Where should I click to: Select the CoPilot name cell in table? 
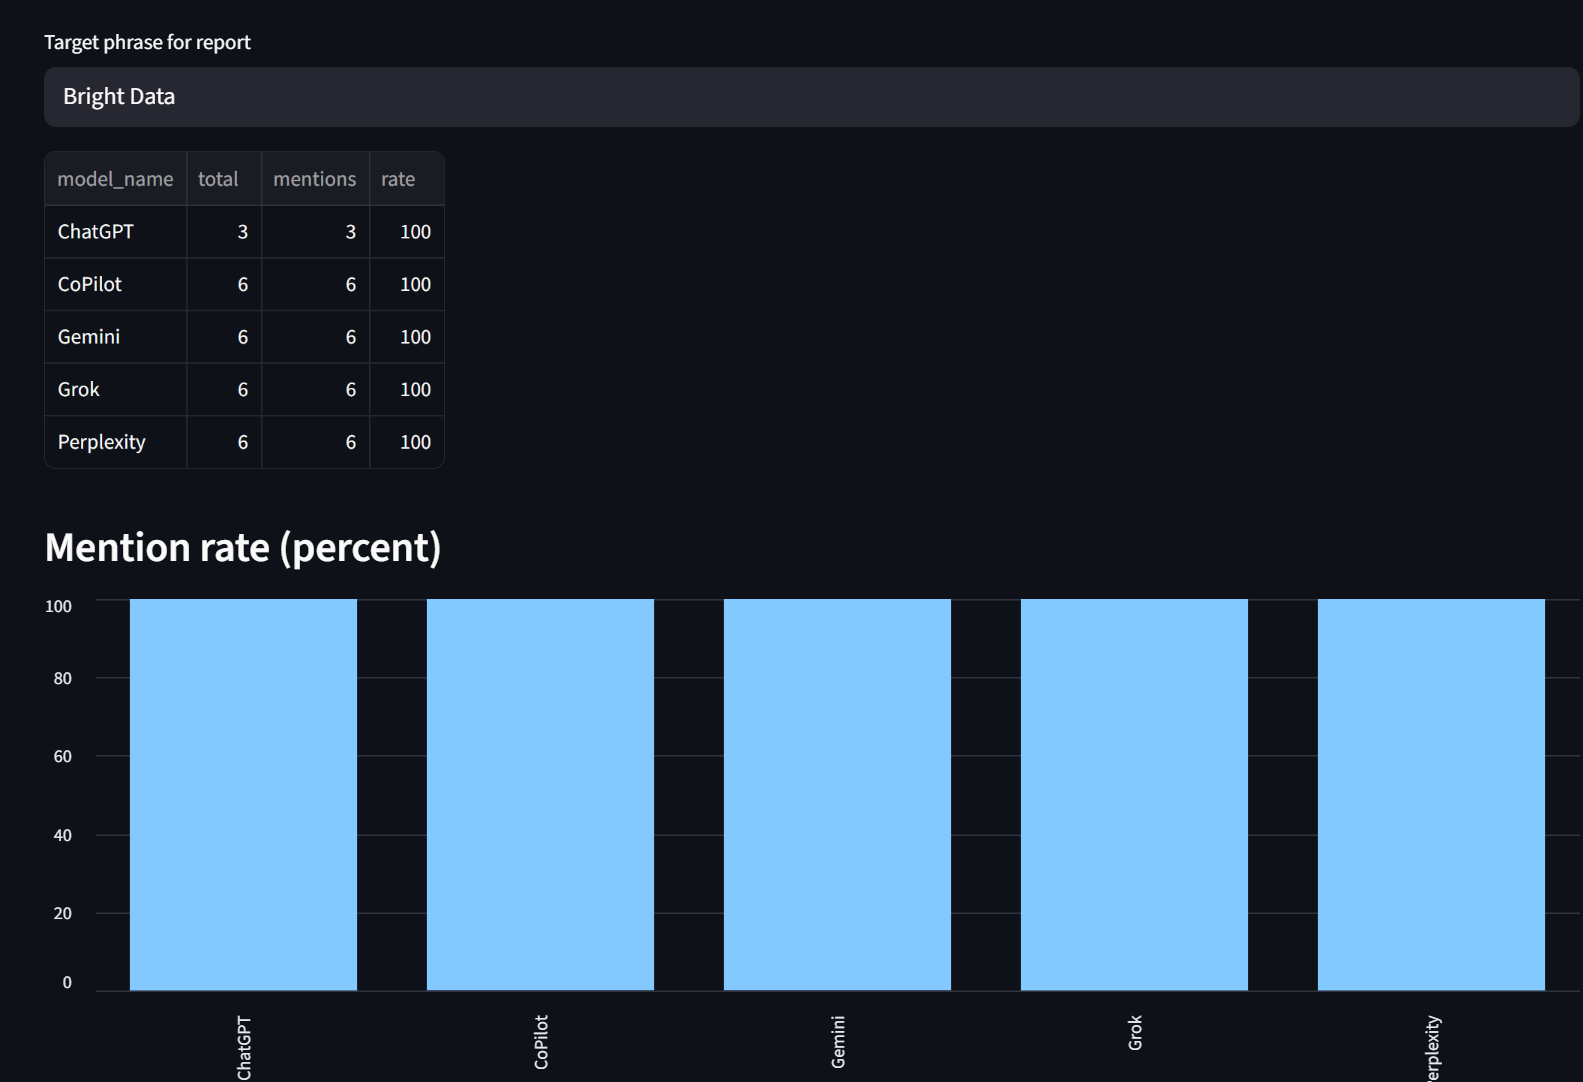(x=115, y=285)
